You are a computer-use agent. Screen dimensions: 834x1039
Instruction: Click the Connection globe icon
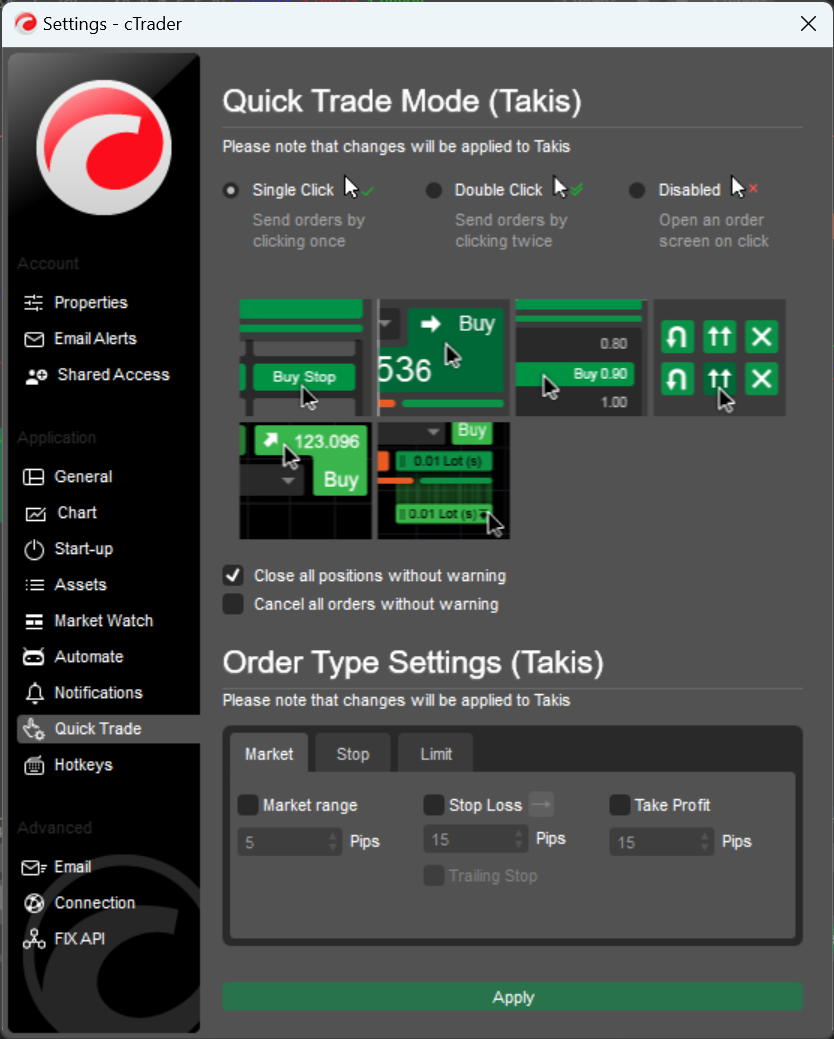tap(34, 903)
